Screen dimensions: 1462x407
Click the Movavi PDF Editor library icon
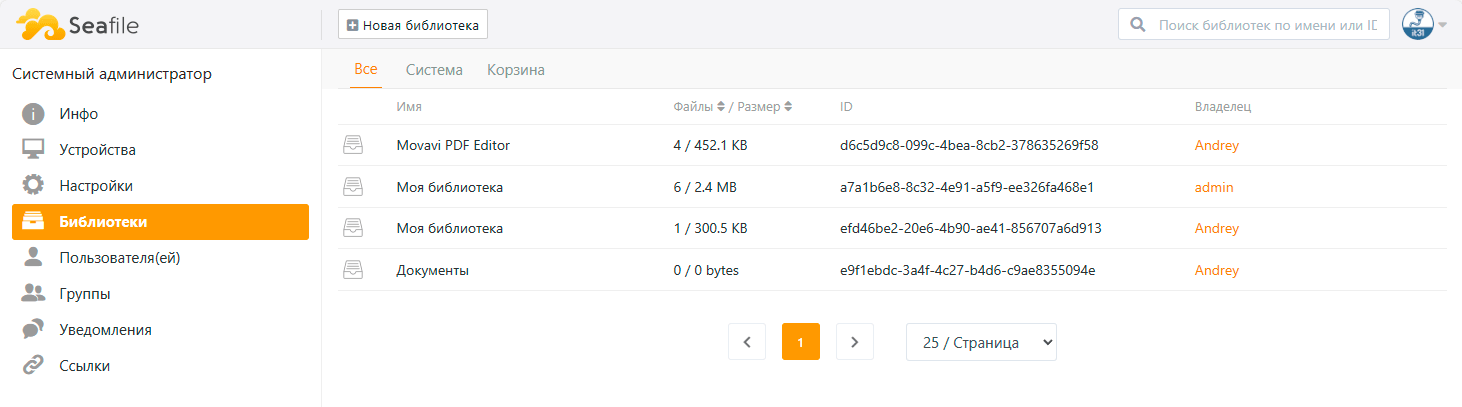click(x=353, y=145)
